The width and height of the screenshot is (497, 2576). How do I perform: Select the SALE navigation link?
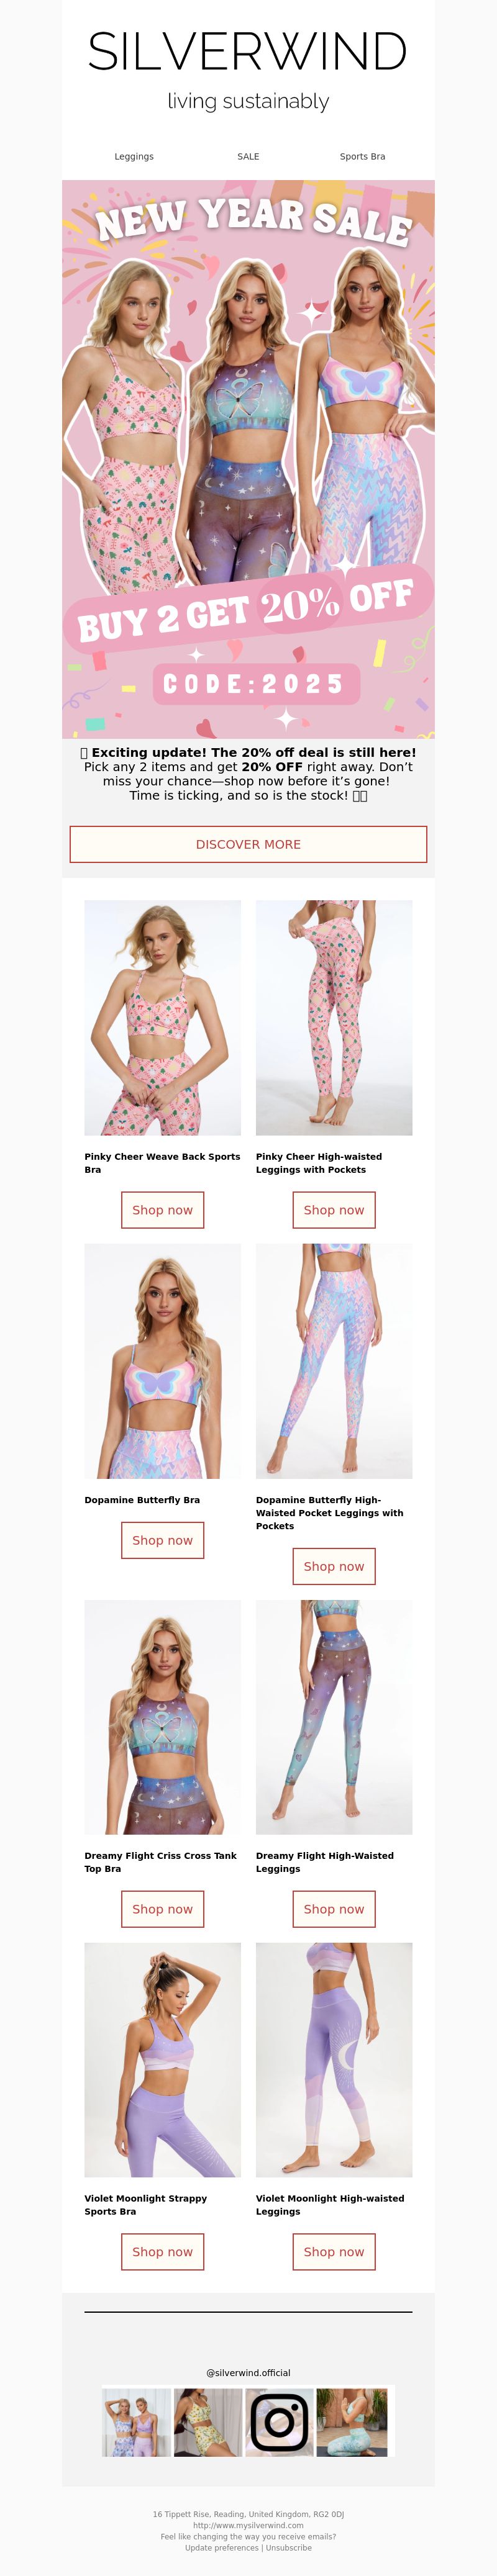tap(248, 157)
